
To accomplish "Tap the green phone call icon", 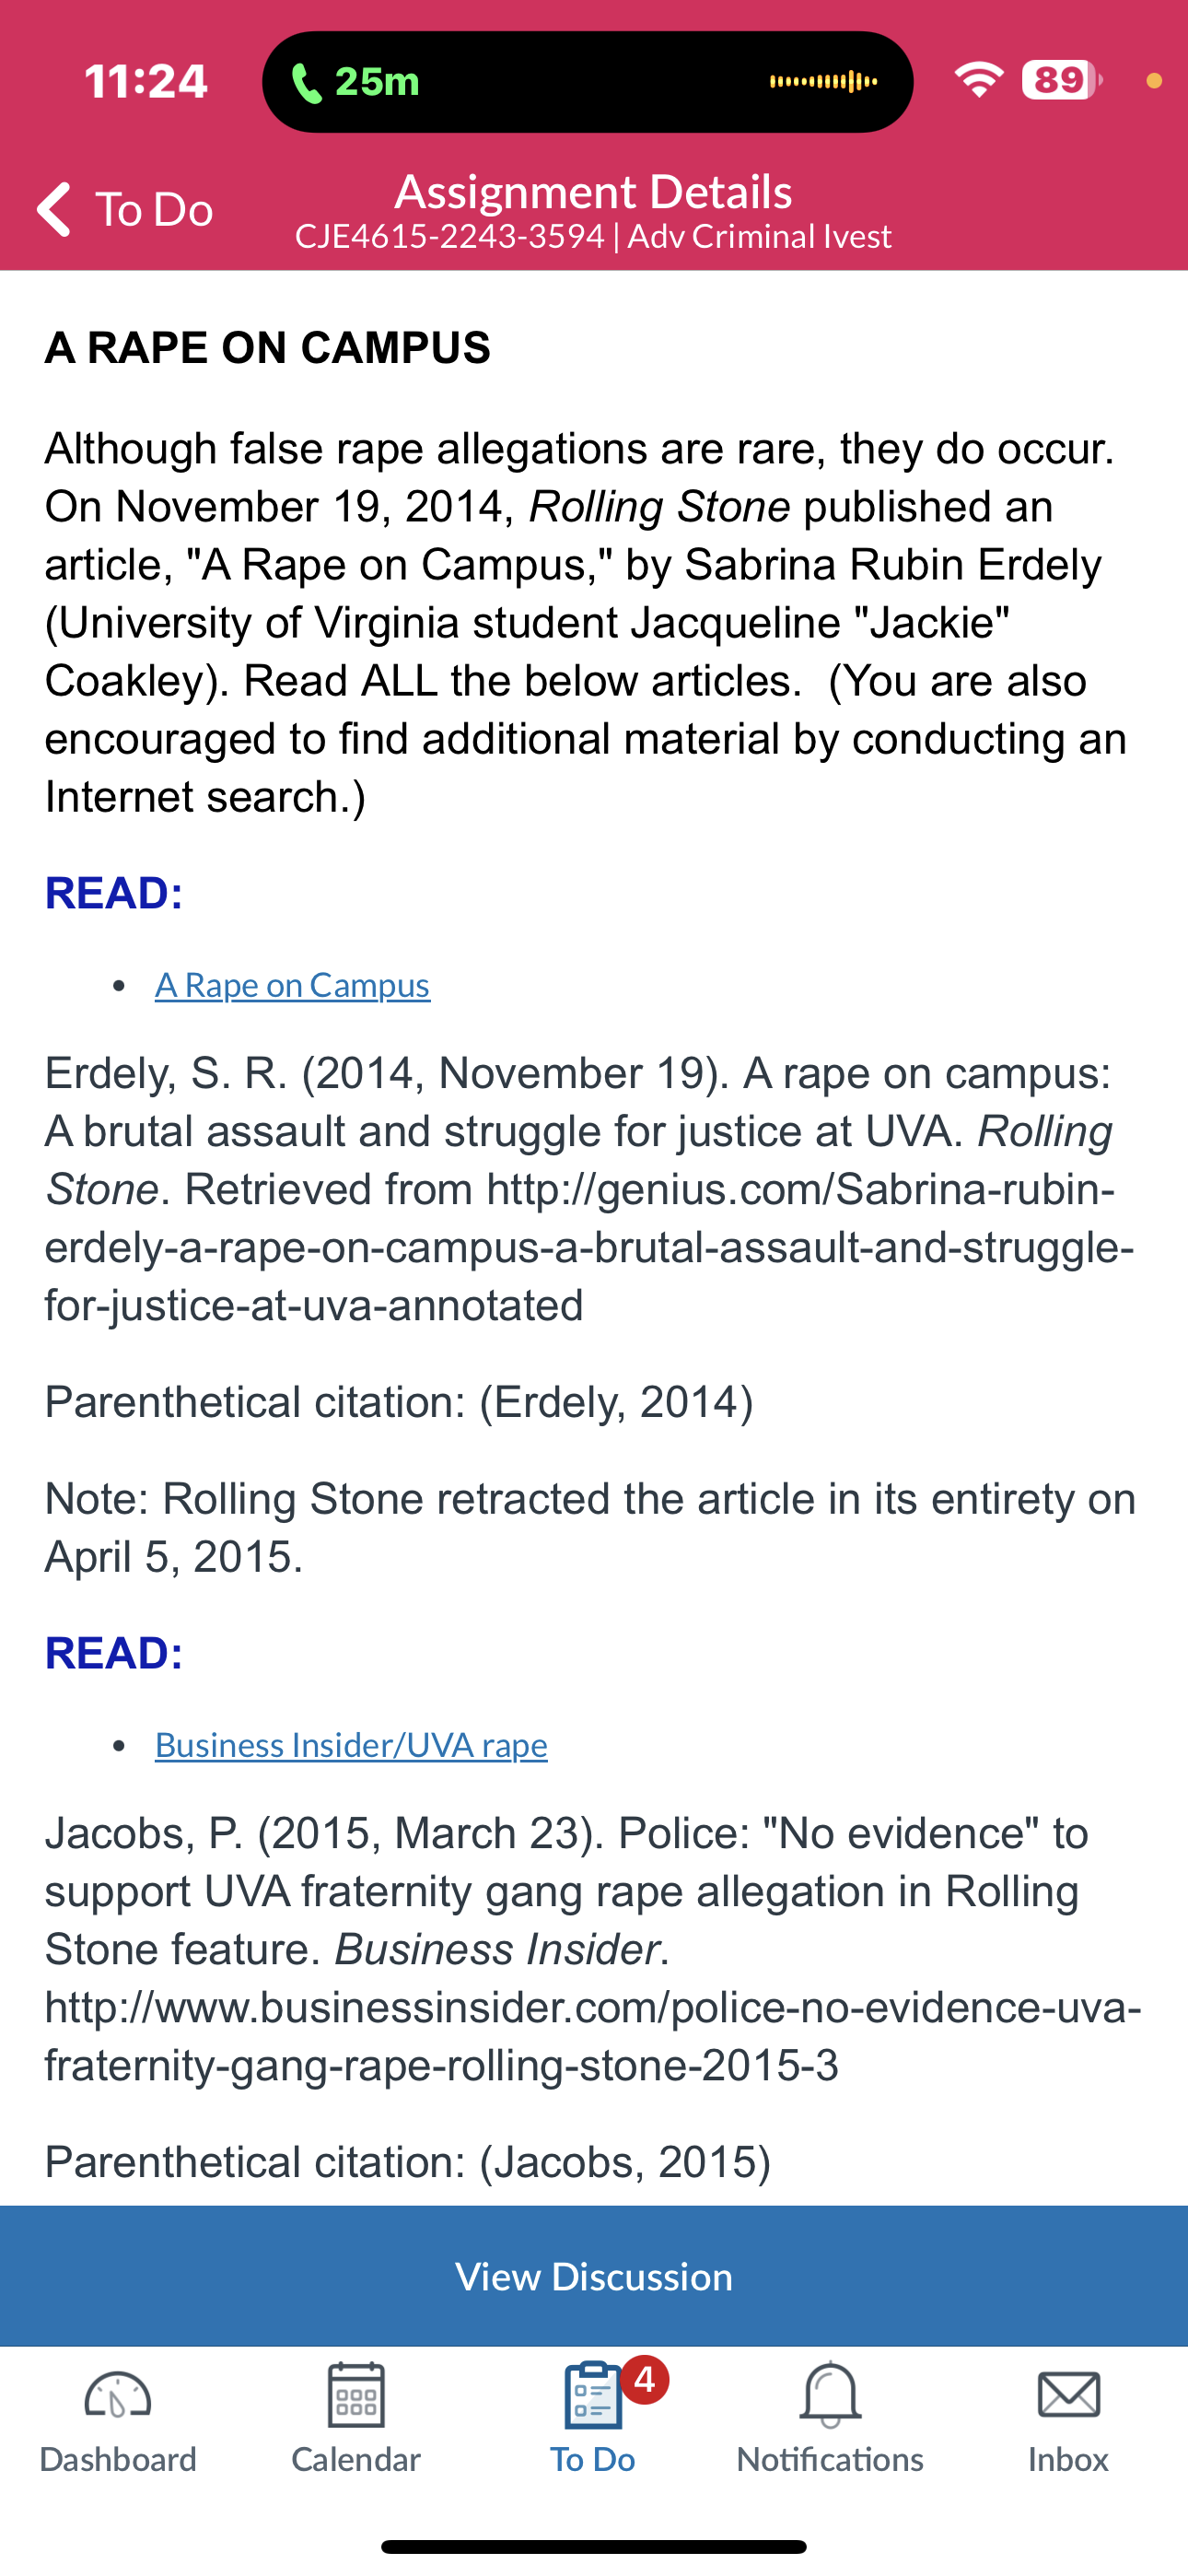I will pyautogui.click(x=306, y=82).
